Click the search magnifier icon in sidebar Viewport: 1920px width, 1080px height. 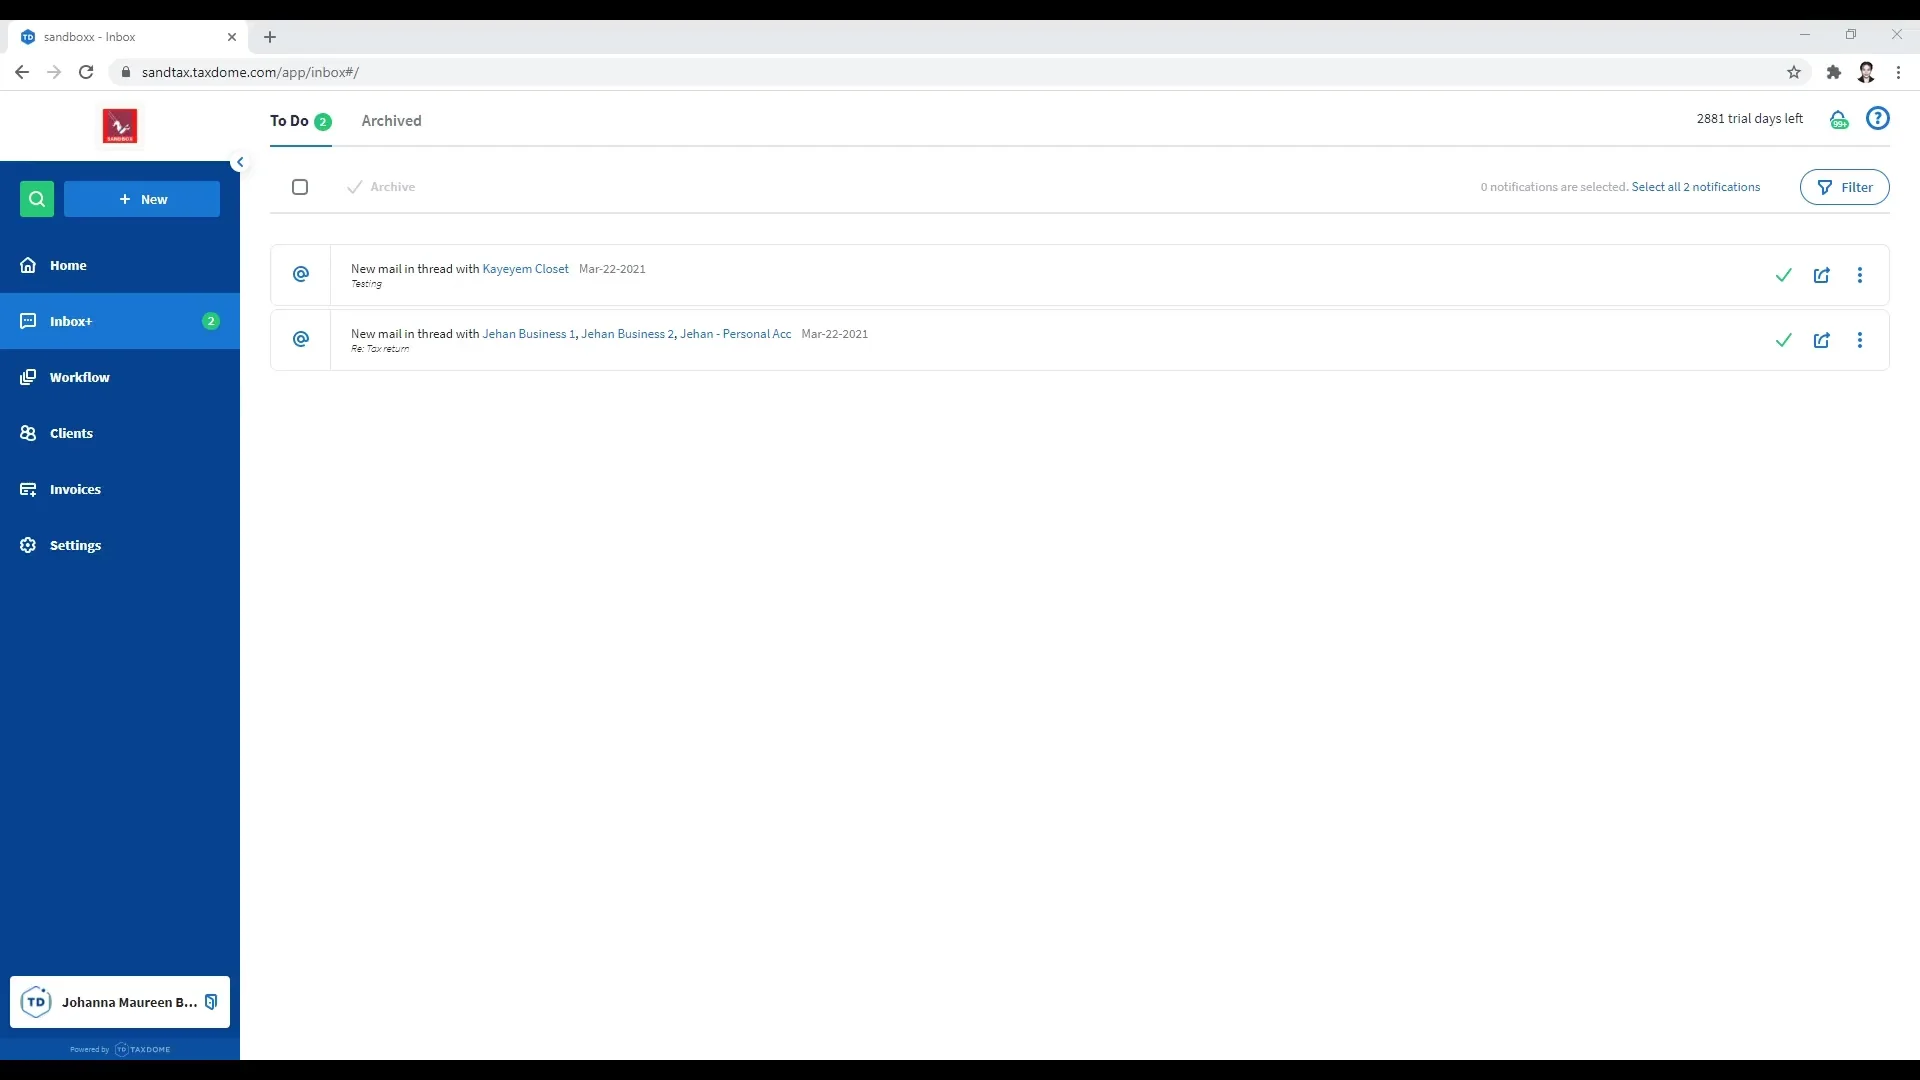pos(37,199)
